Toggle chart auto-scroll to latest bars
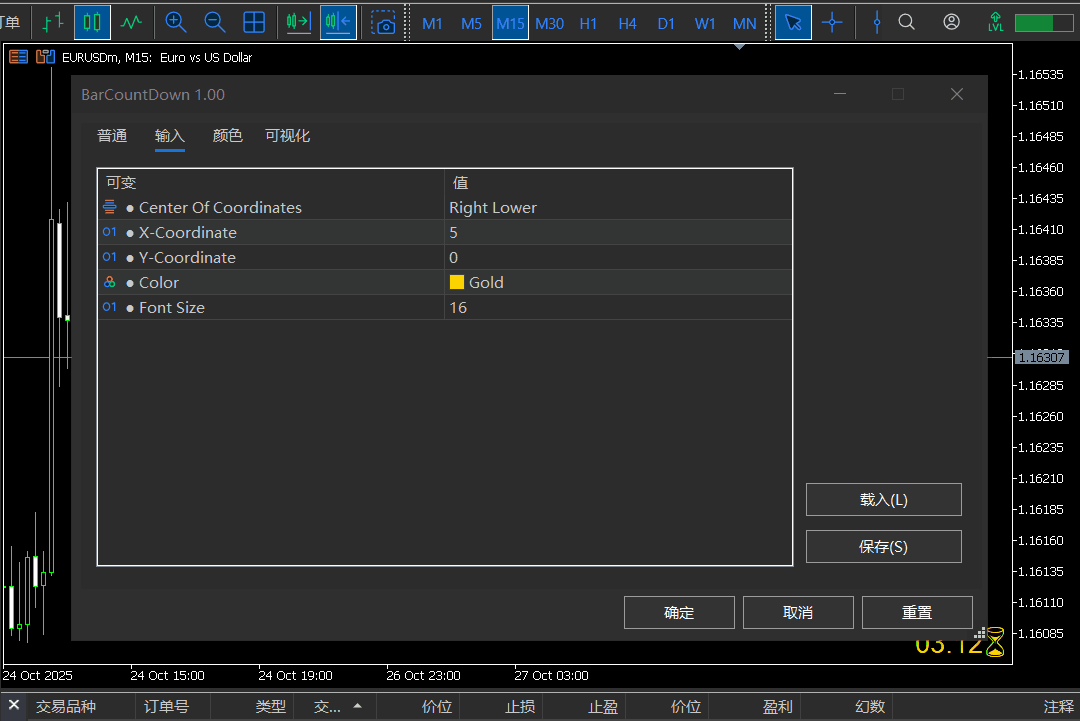The height and width of the screenshot is (721, 1080). click(297, 21)
